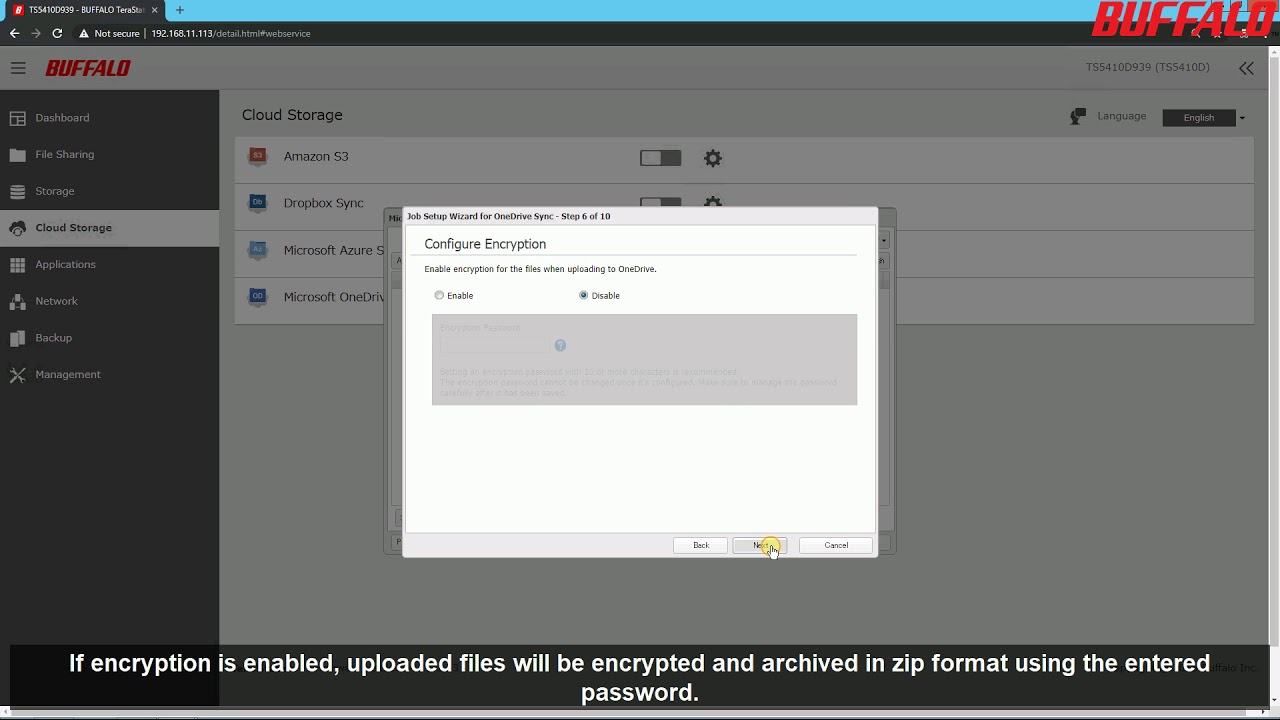Select the Disable encryption radio button

[584, 295]
